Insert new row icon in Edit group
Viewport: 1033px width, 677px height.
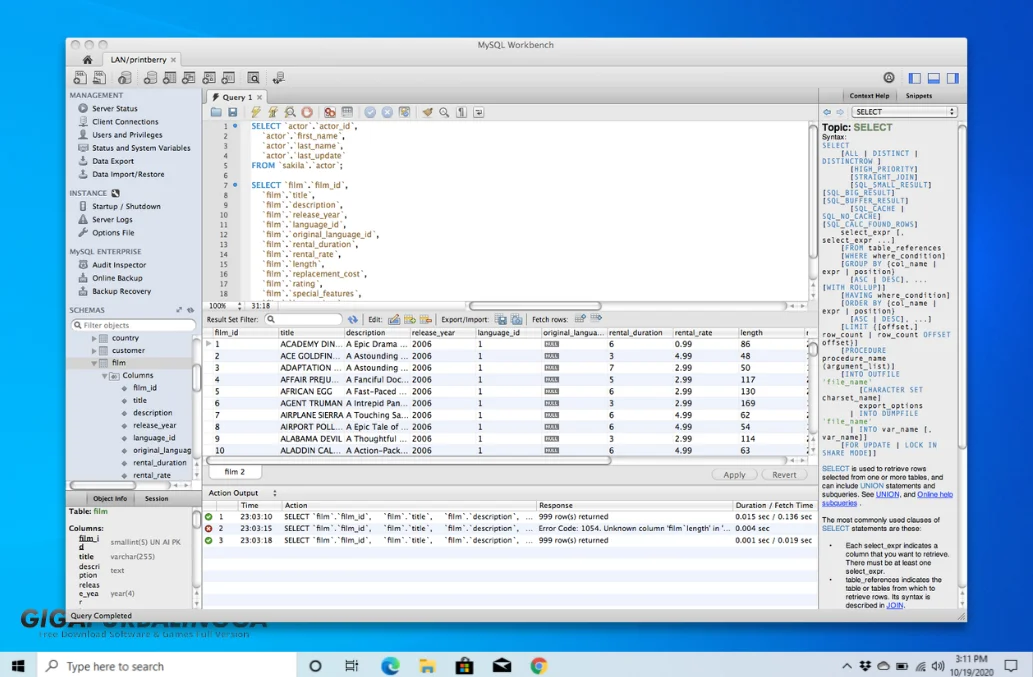pos(410,319)
